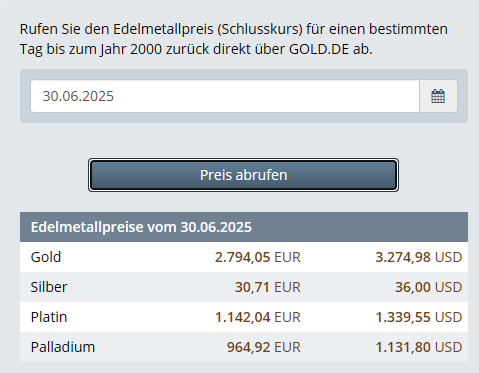Select Platin price 1.142,04 EUR
Image resolution: width=479 pixels, height=373 pixels.
tap(258, 317)
